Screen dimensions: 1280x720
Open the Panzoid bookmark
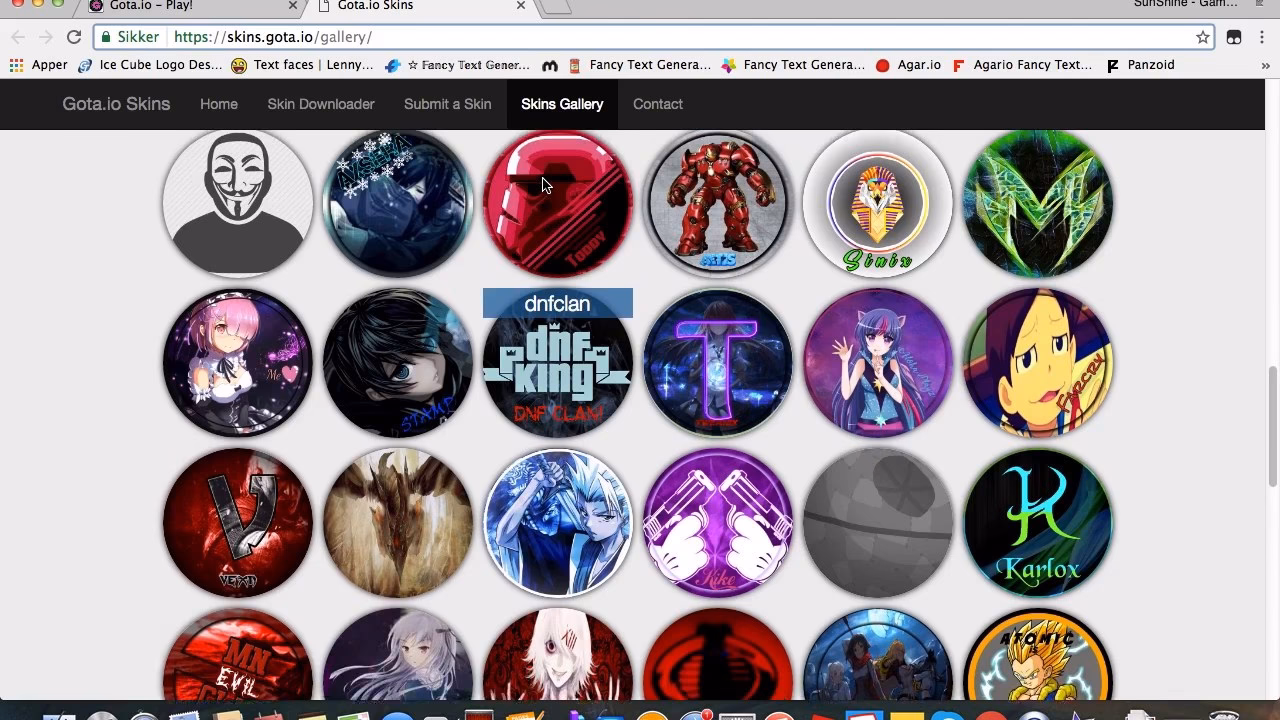pyautogui.click(x=1140, y=65)
